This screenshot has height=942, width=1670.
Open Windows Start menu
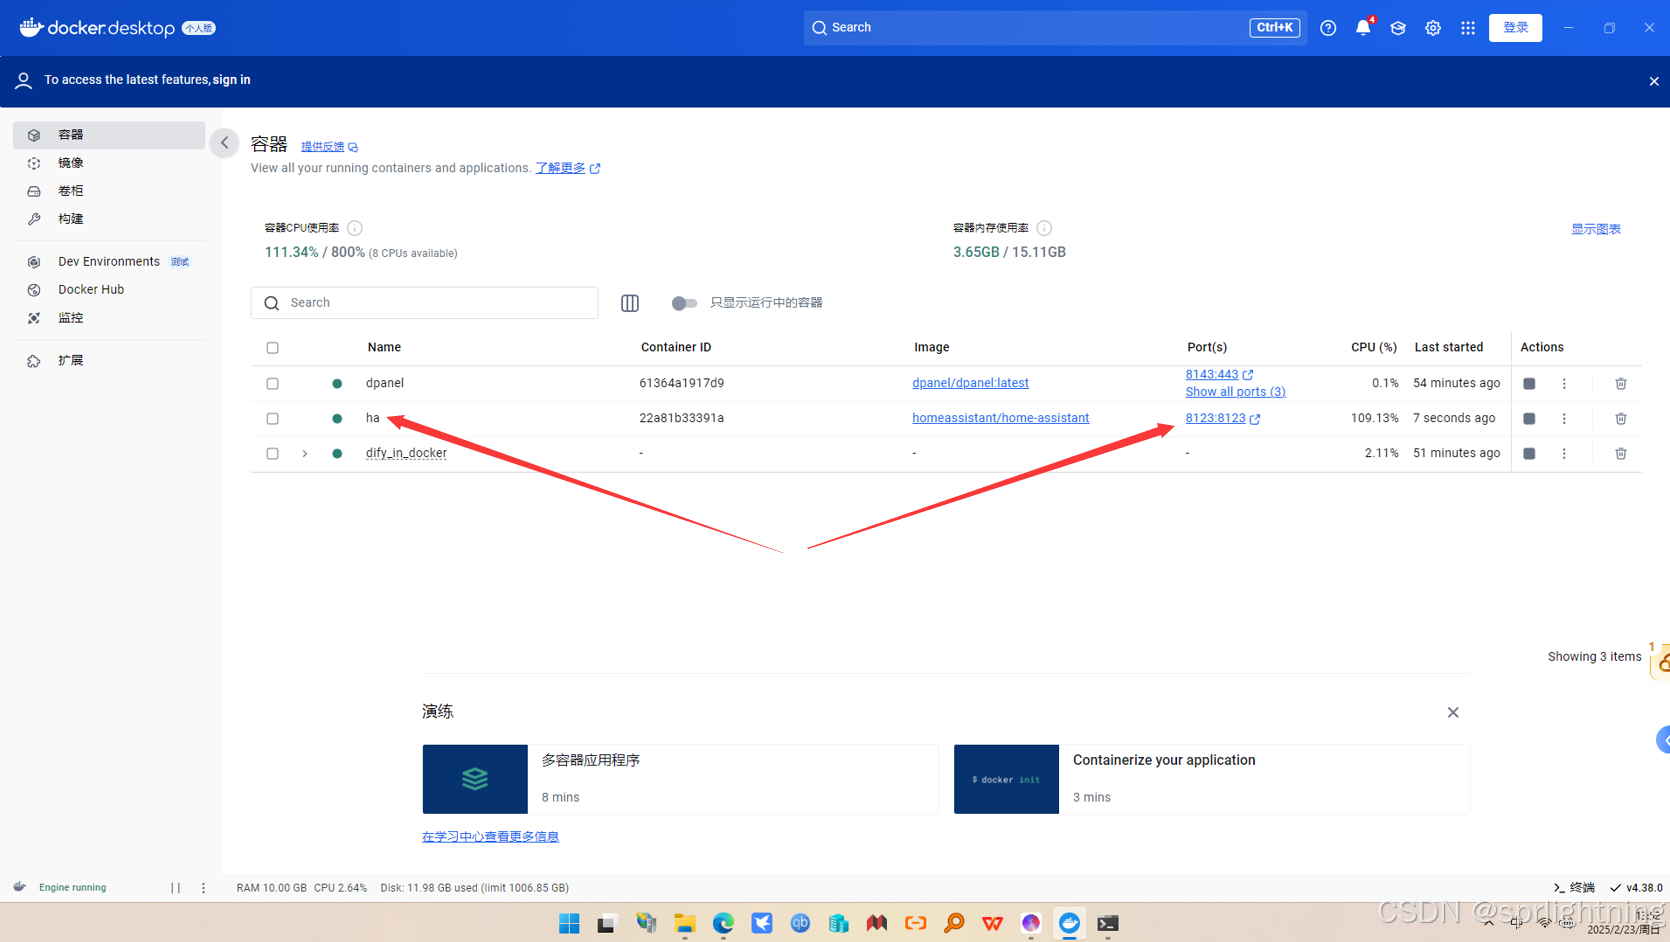pyautogui.click(x=569, y=923)
